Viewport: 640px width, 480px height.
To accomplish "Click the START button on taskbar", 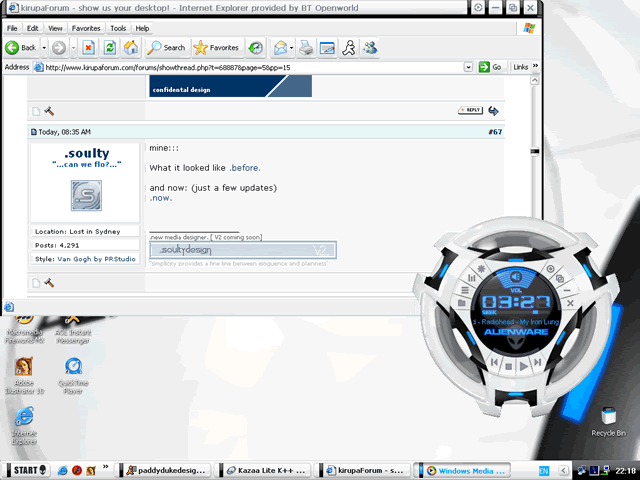I will (27, 470).
